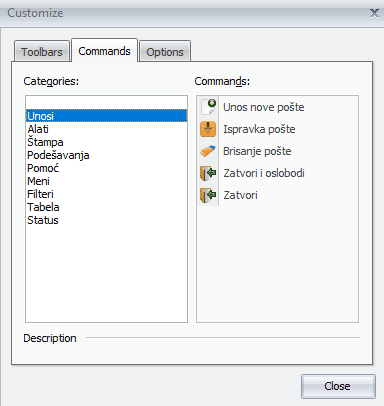Pick the Filteri category
This screenshot has height=406, width=384.
pyautogui.click(x=40, y=194)
